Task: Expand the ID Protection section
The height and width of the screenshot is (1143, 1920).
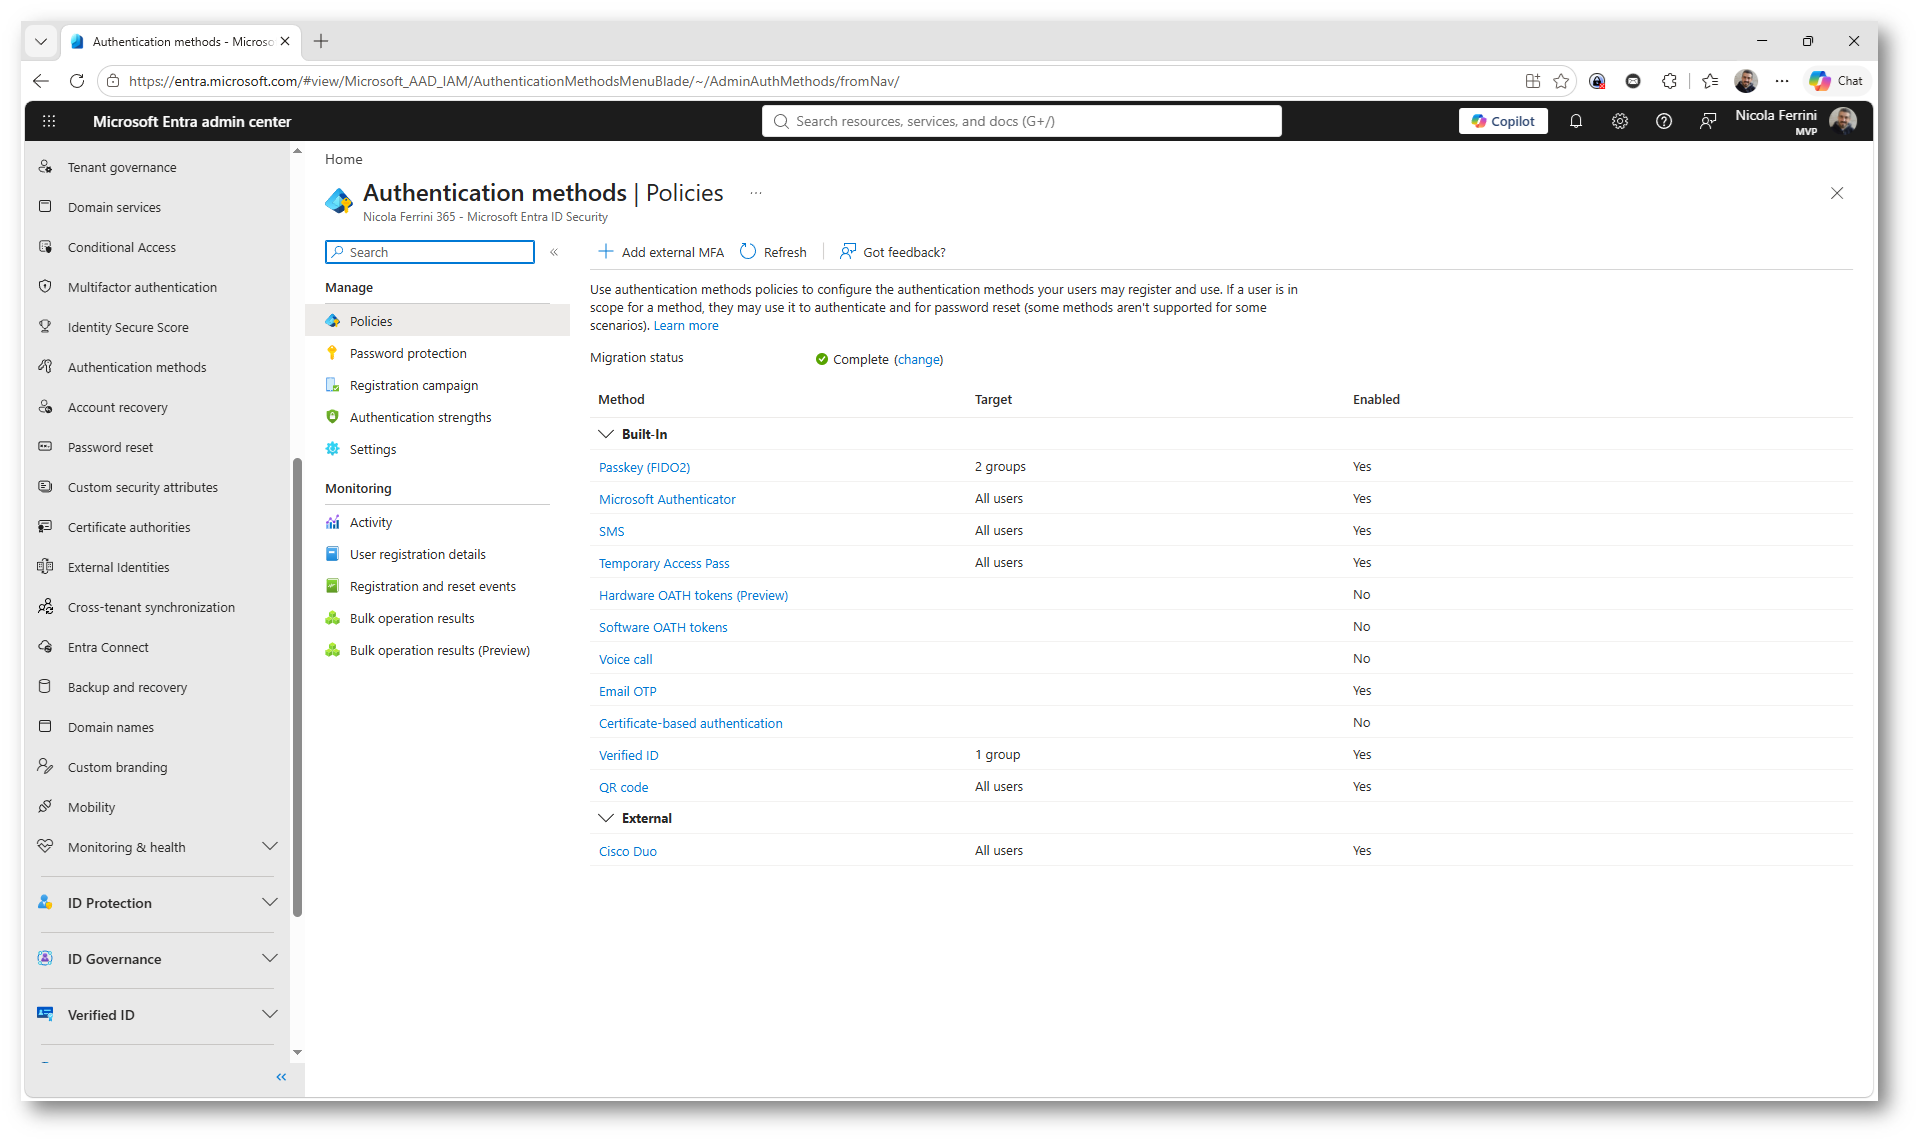Action: (x=270, y=903)
